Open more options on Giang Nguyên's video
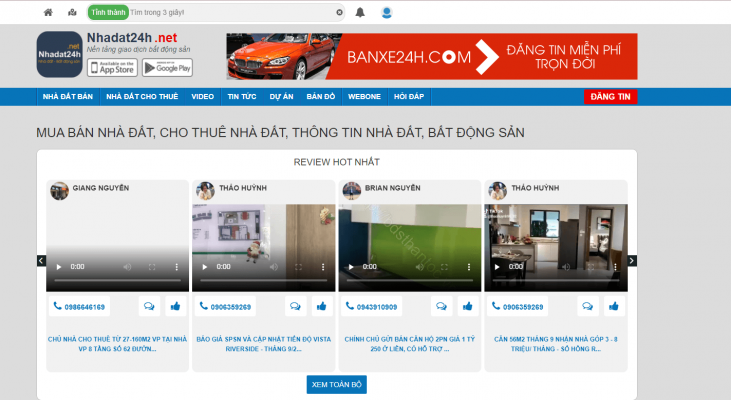Image resolution: width=731 pixels, height=400 pixels. (177, 267)
